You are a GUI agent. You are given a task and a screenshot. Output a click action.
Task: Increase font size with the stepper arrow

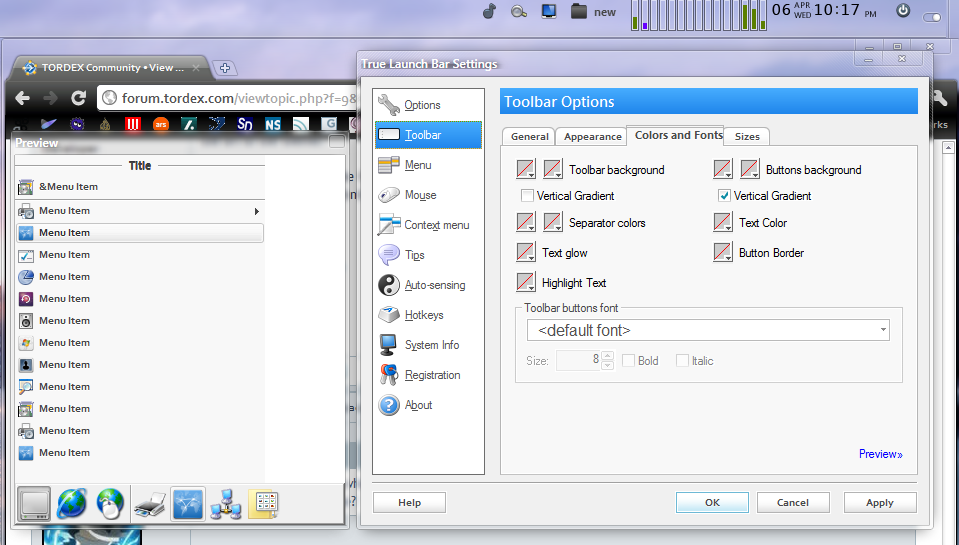[x=607, y=356]
